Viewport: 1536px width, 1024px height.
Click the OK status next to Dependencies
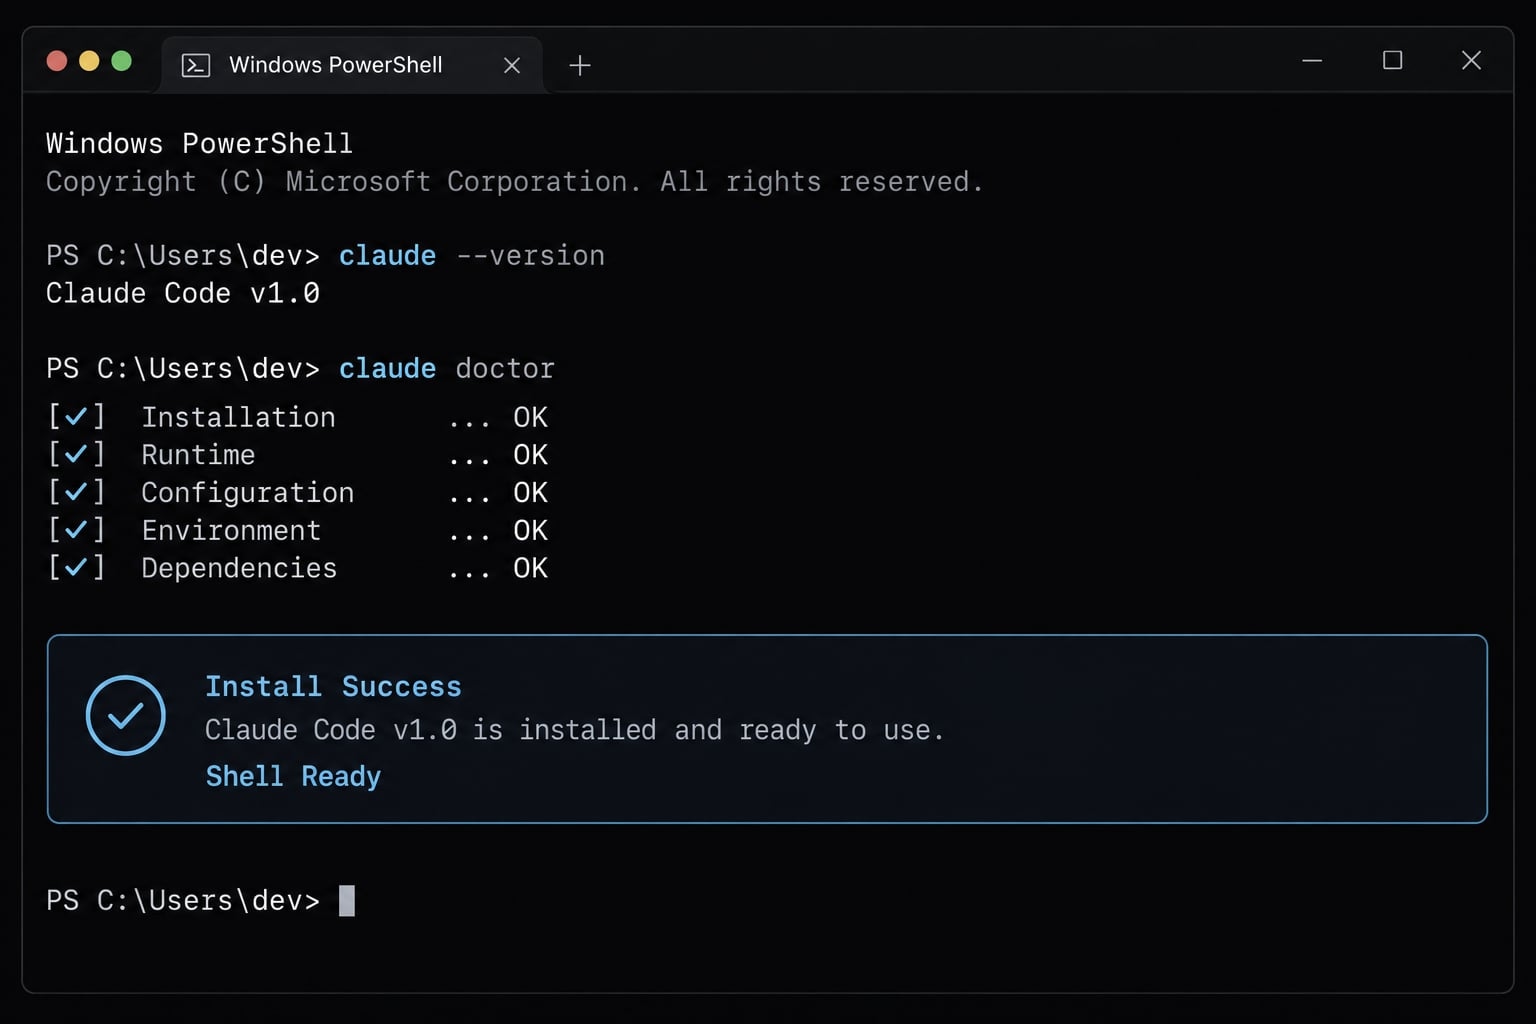(530, 568)
